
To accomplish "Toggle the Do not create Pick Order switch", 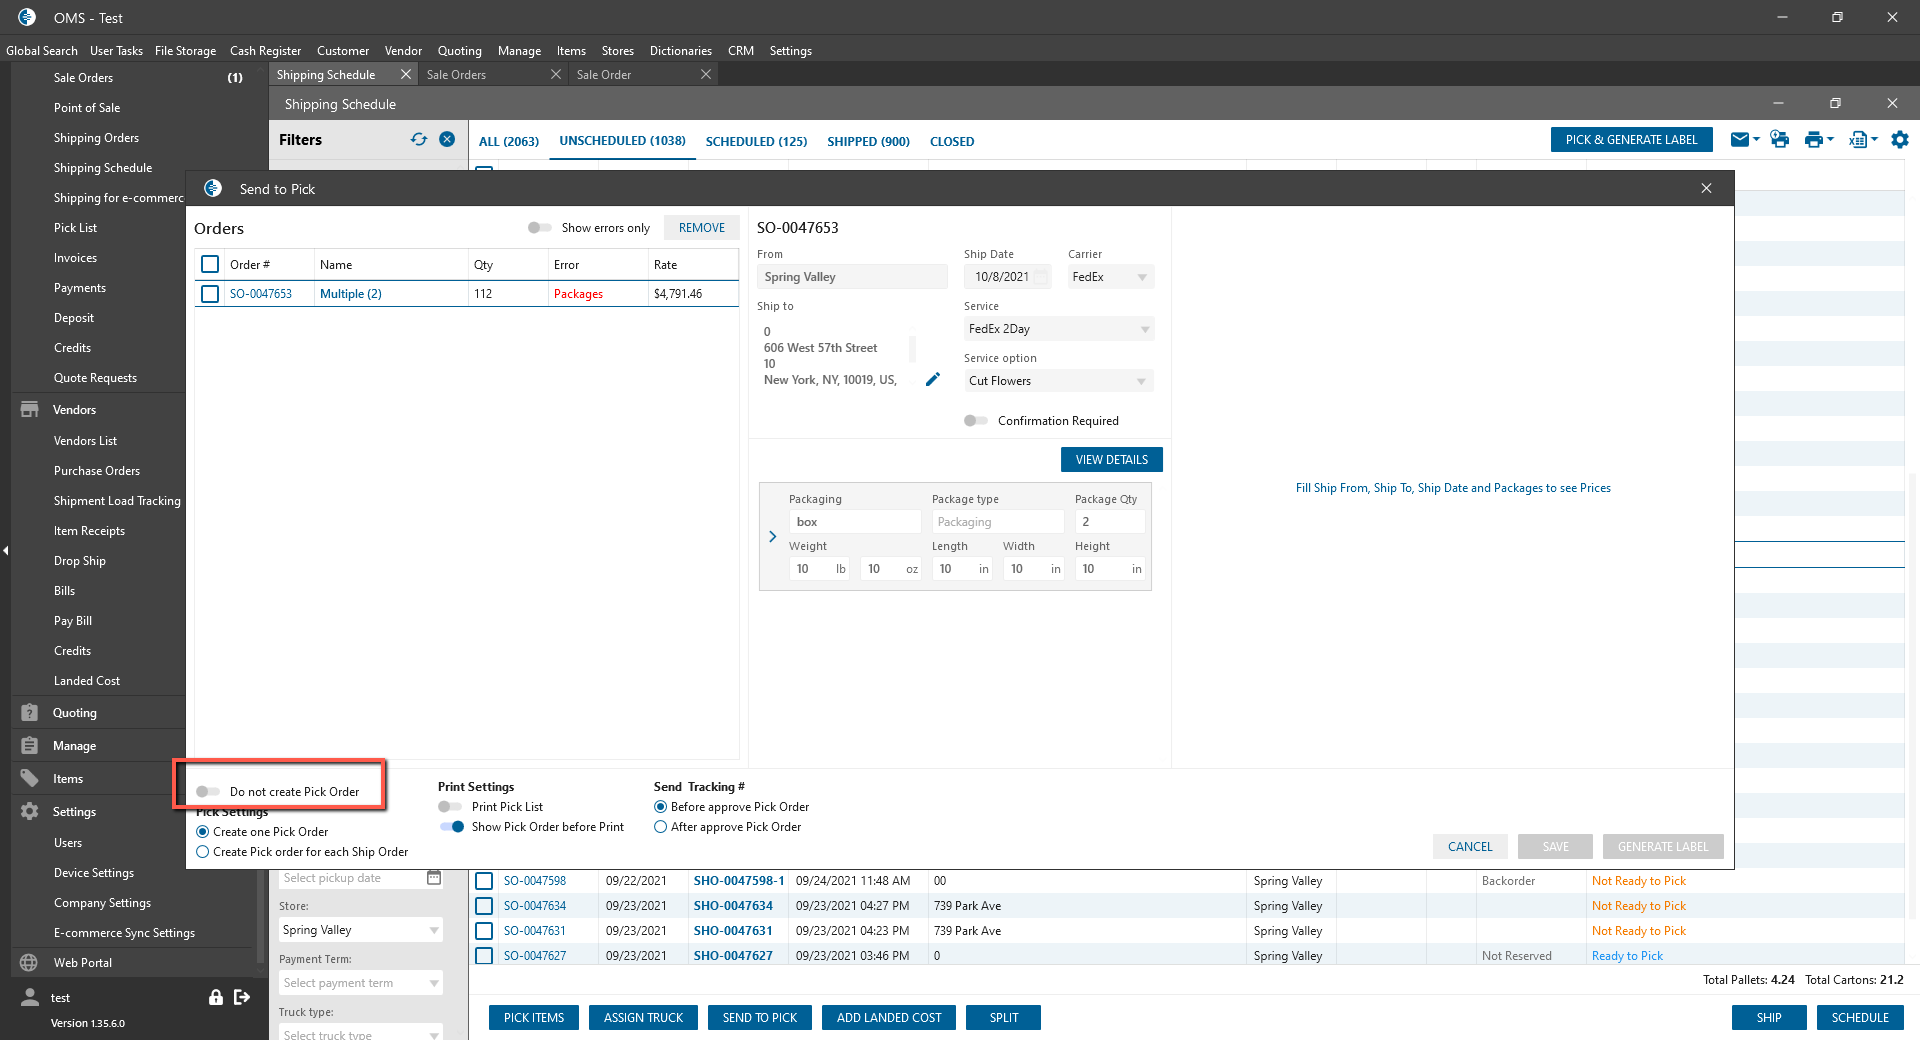I will 208,792.
